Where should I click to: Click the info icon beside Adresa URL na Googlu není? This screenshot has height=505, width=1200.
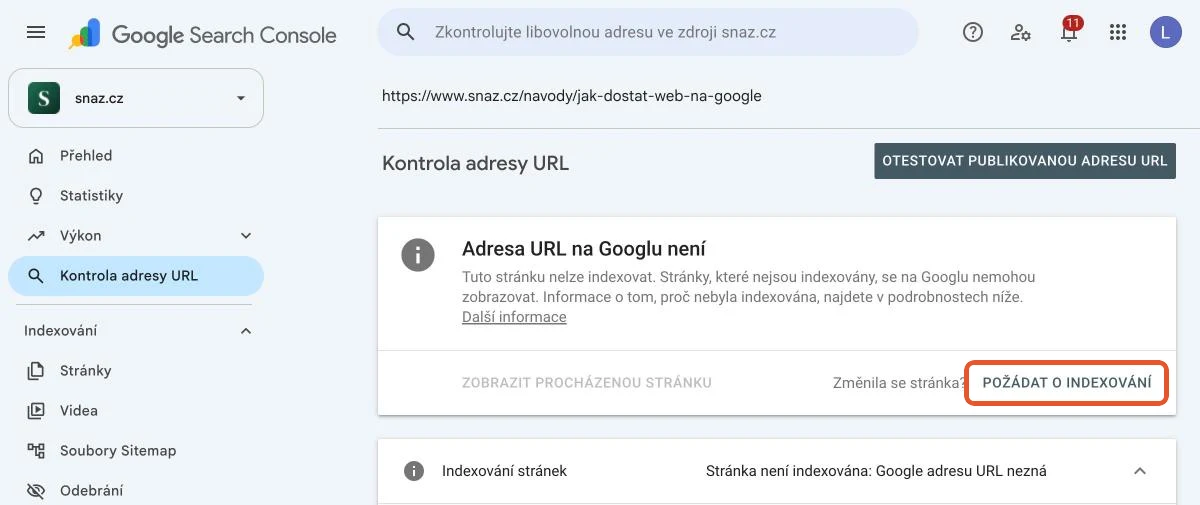(418, 255)
